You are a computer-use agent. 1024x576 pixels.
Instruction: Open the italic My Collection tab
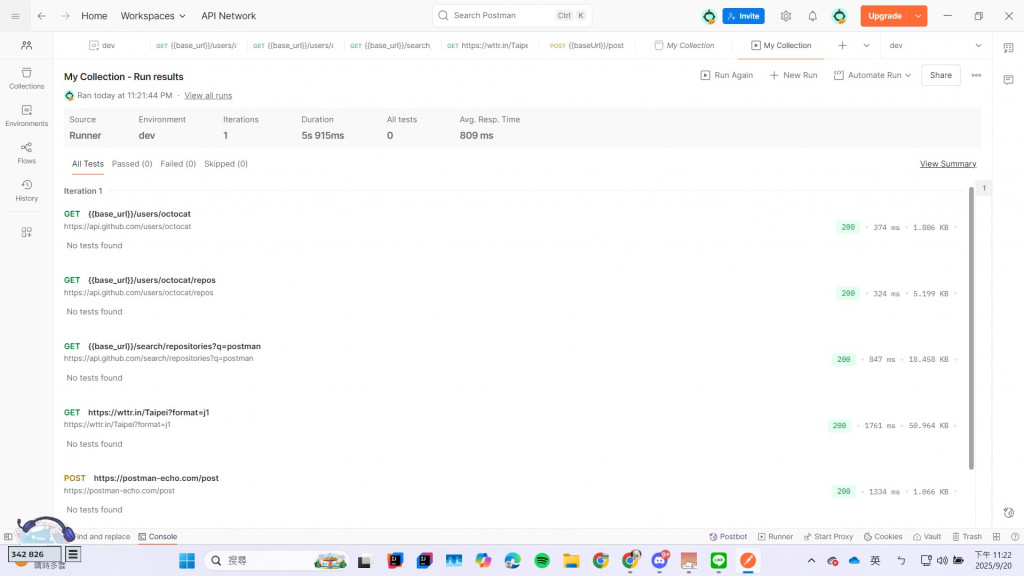tap(684, 45)
